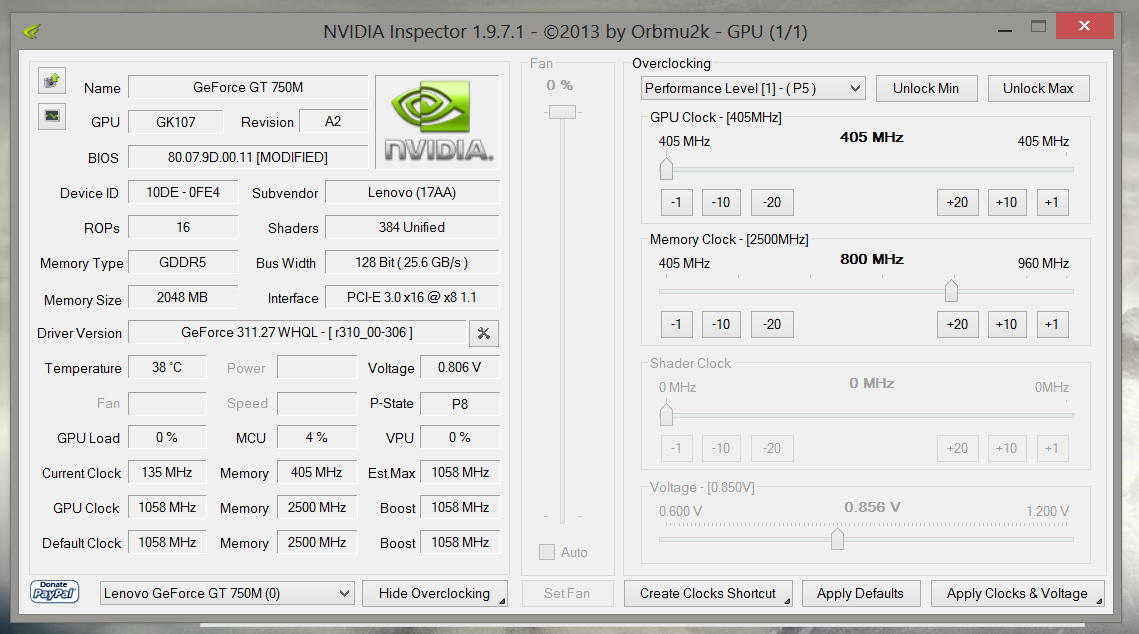Viewport: 1139px width, 634px height.
Task: Maximize the NVIDIA Inspector window
Action: click(1039, 27)
